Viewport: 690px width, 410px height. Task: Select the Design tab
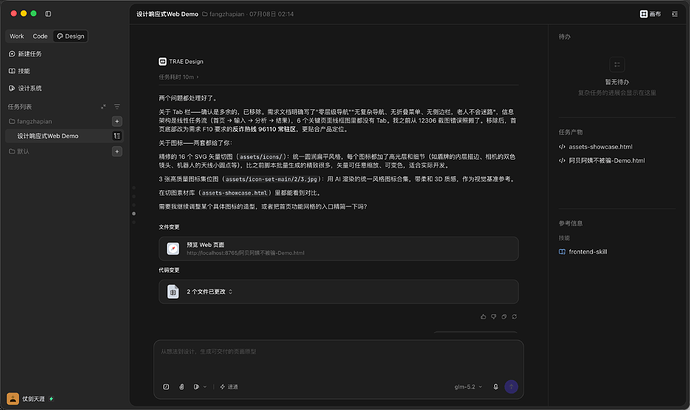coord(70,36)
